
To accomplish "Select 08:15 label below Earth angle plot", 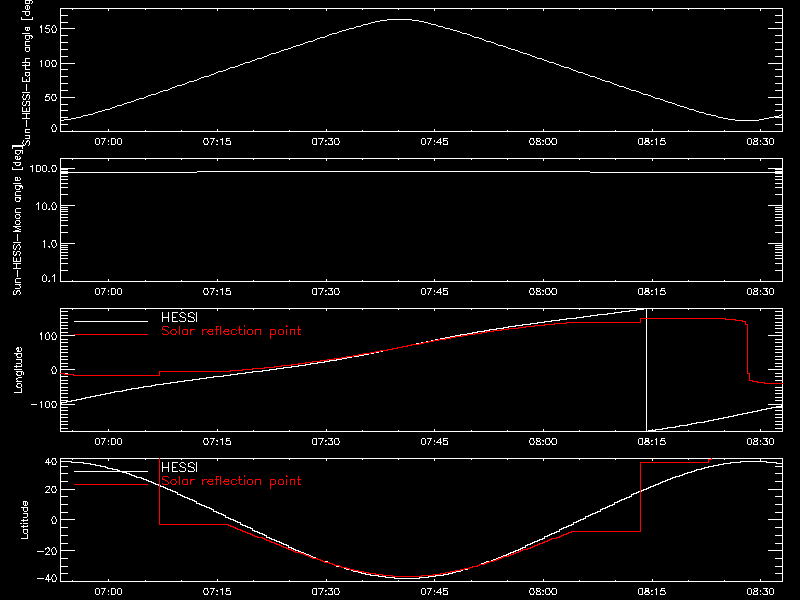I will point(652,141).
